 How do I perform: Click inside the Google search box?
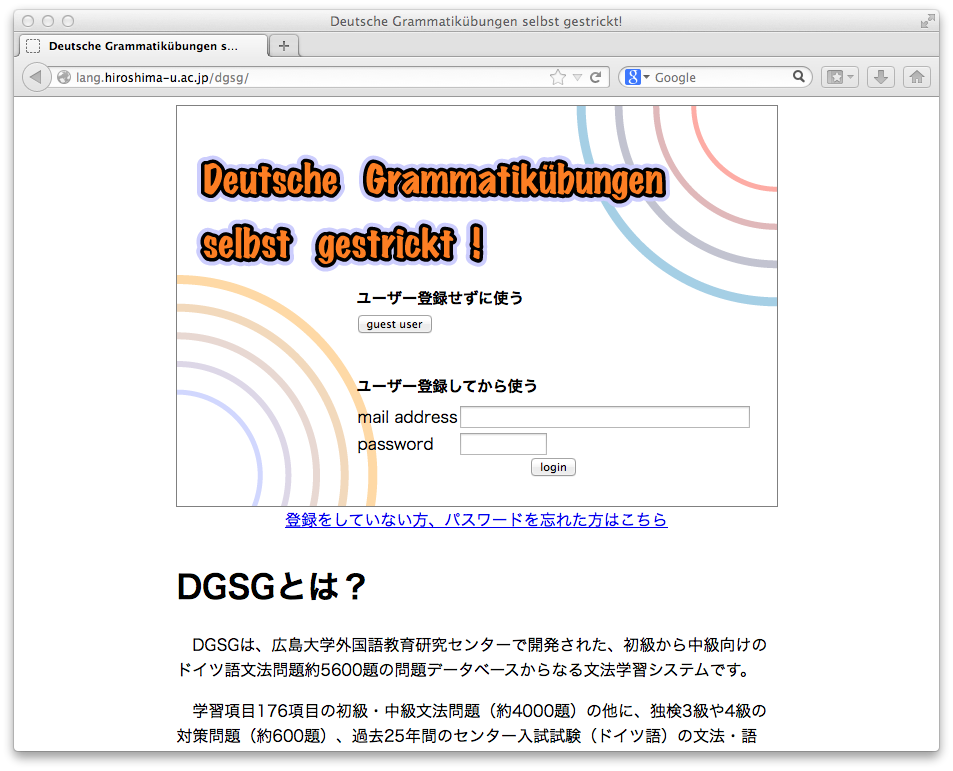[720, 77]
